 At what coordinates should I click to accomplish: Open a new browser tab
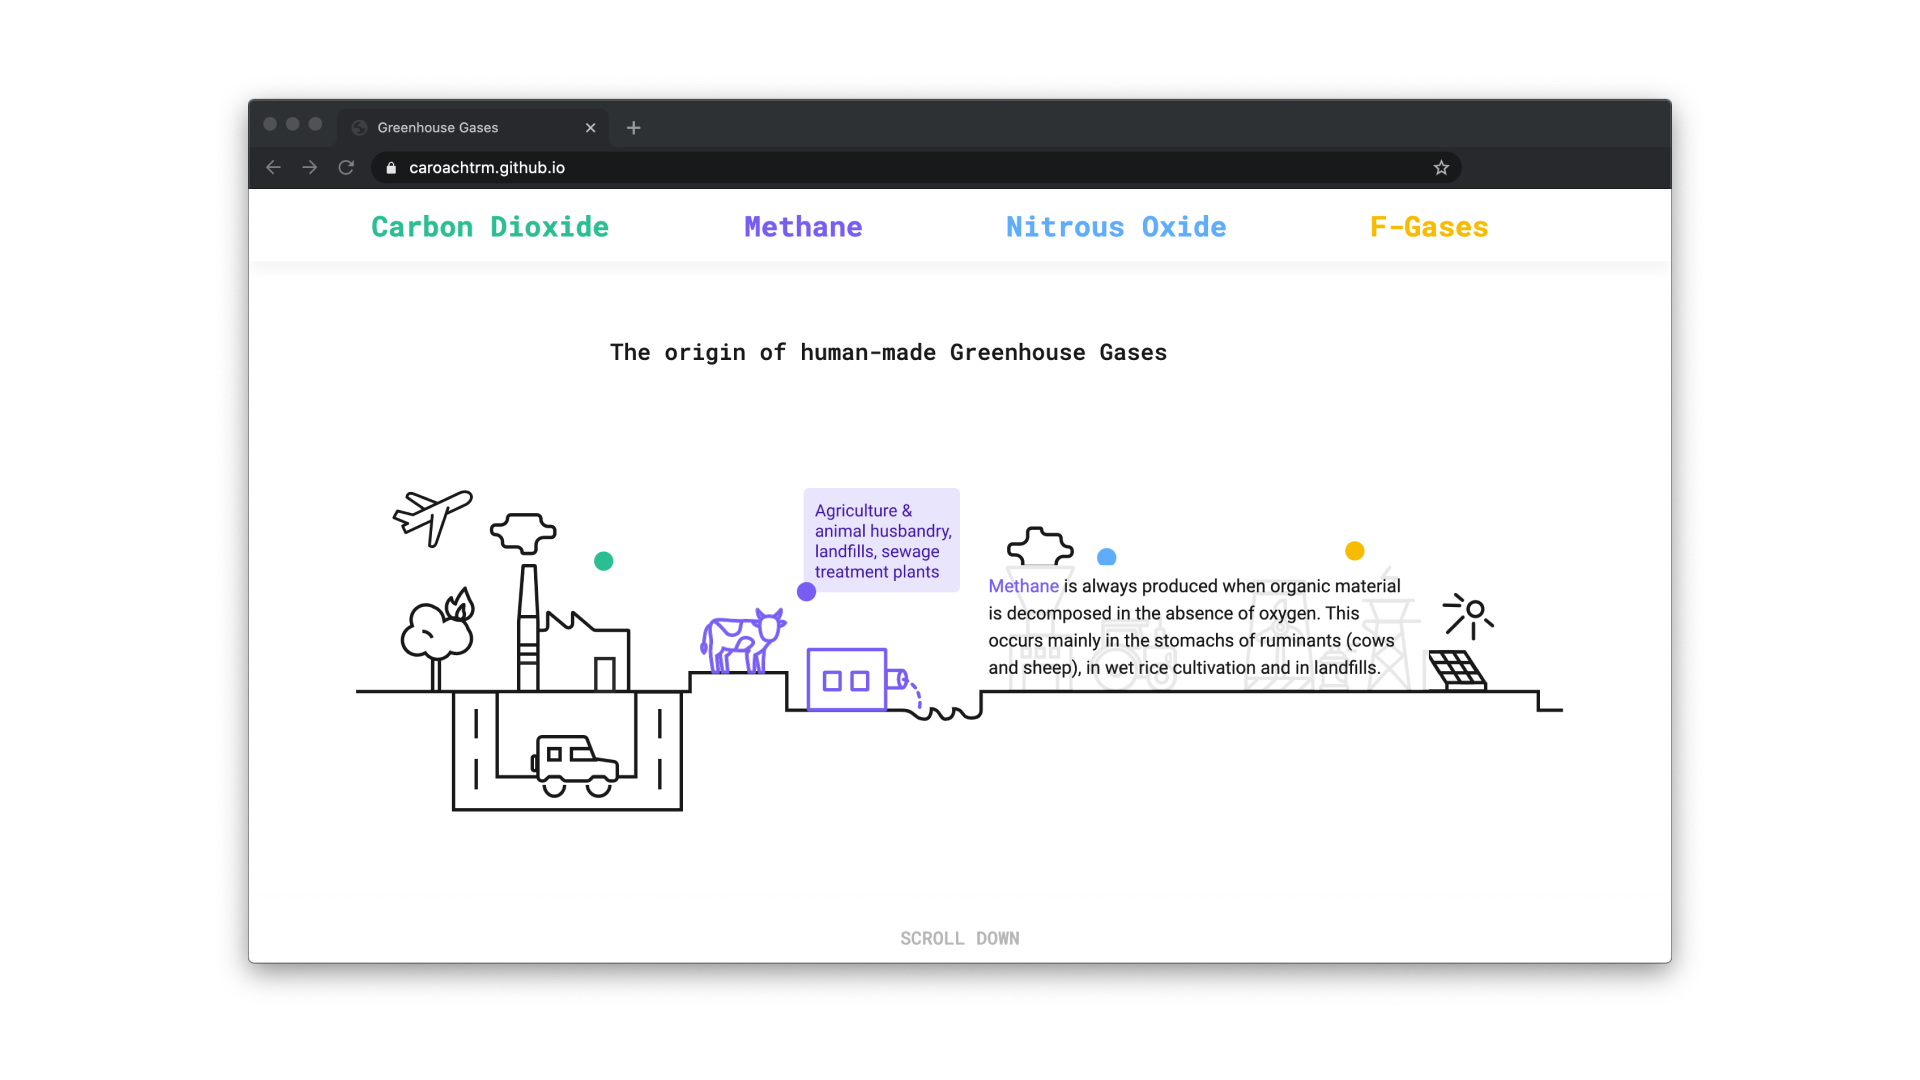coord(633,128)
